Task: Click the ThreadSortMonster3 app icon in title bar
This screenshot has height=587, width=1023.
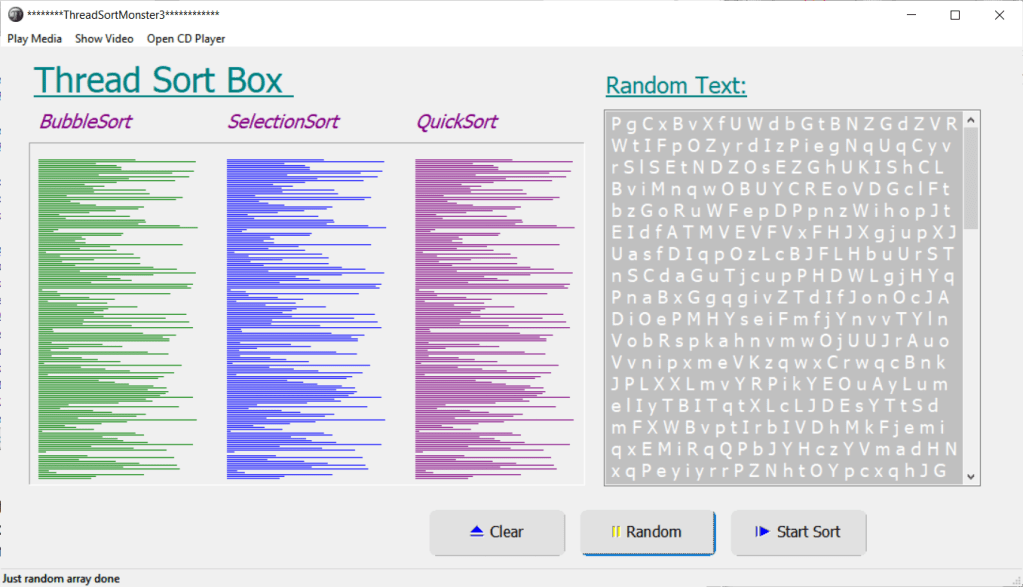Action: coord(15,15)
